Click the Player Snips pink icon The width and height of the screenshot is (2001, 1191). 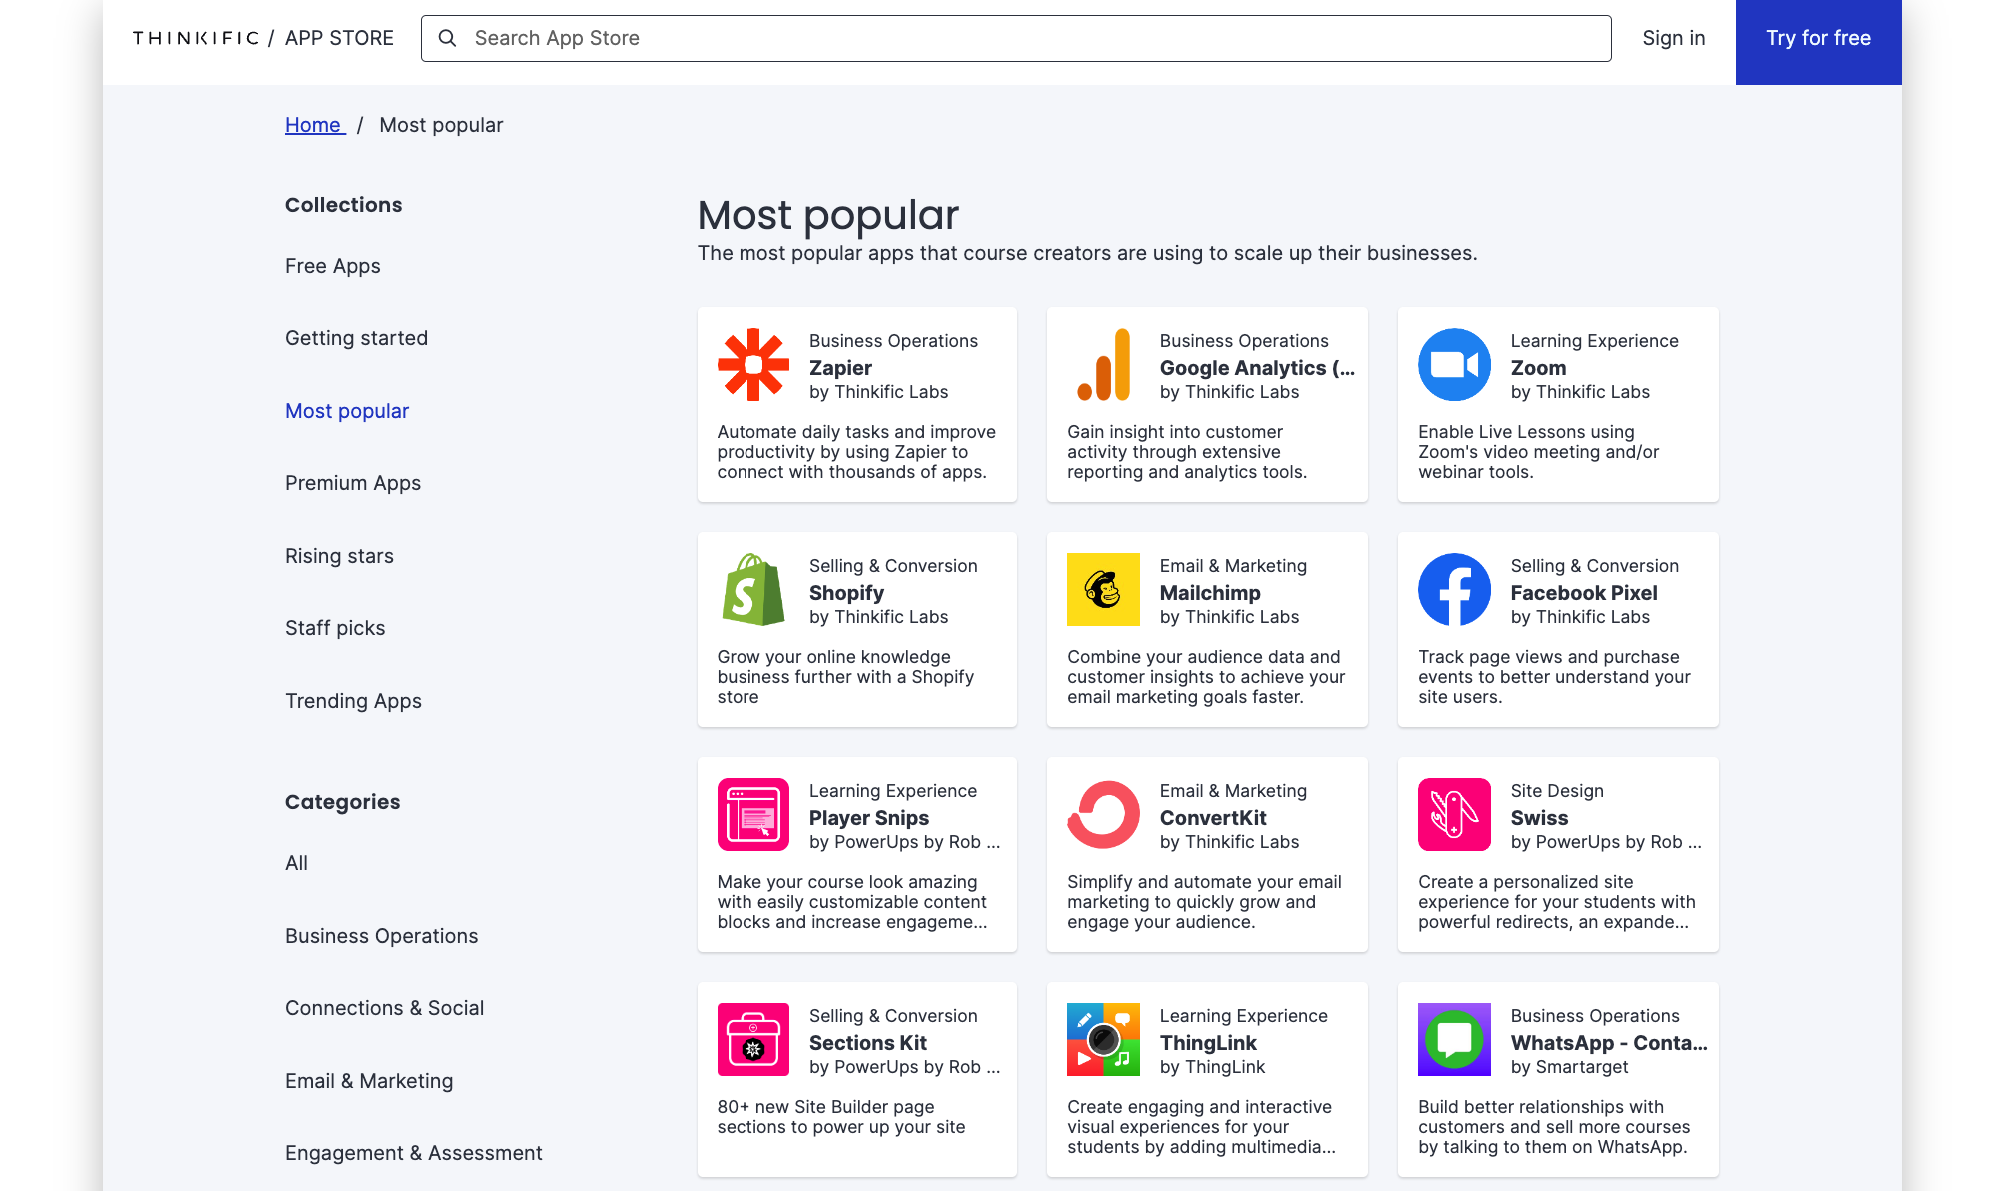coord(753,815)
